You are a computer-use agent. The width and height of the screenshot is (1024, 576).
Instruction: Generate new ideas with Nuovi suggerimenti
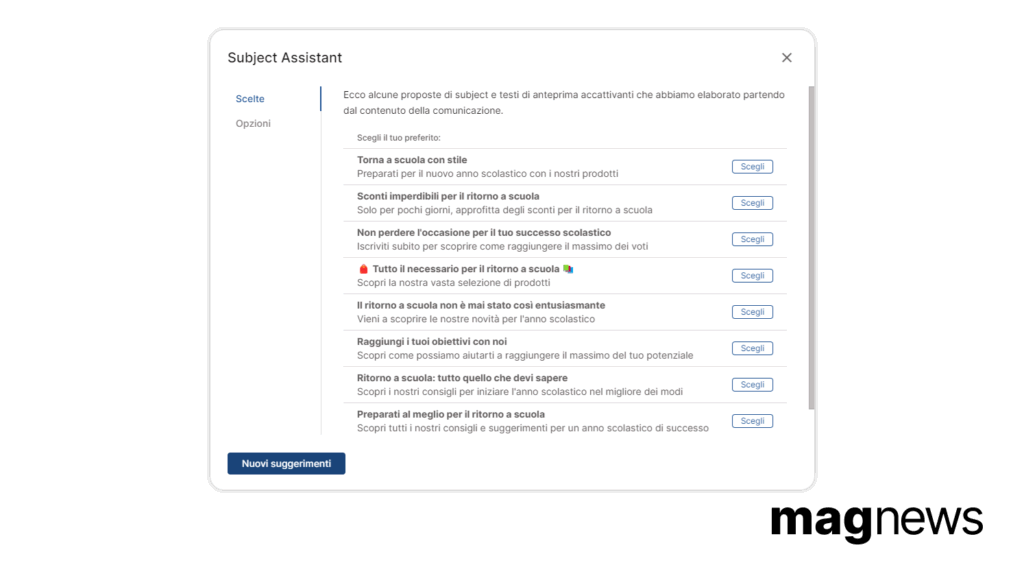(286, 464)
